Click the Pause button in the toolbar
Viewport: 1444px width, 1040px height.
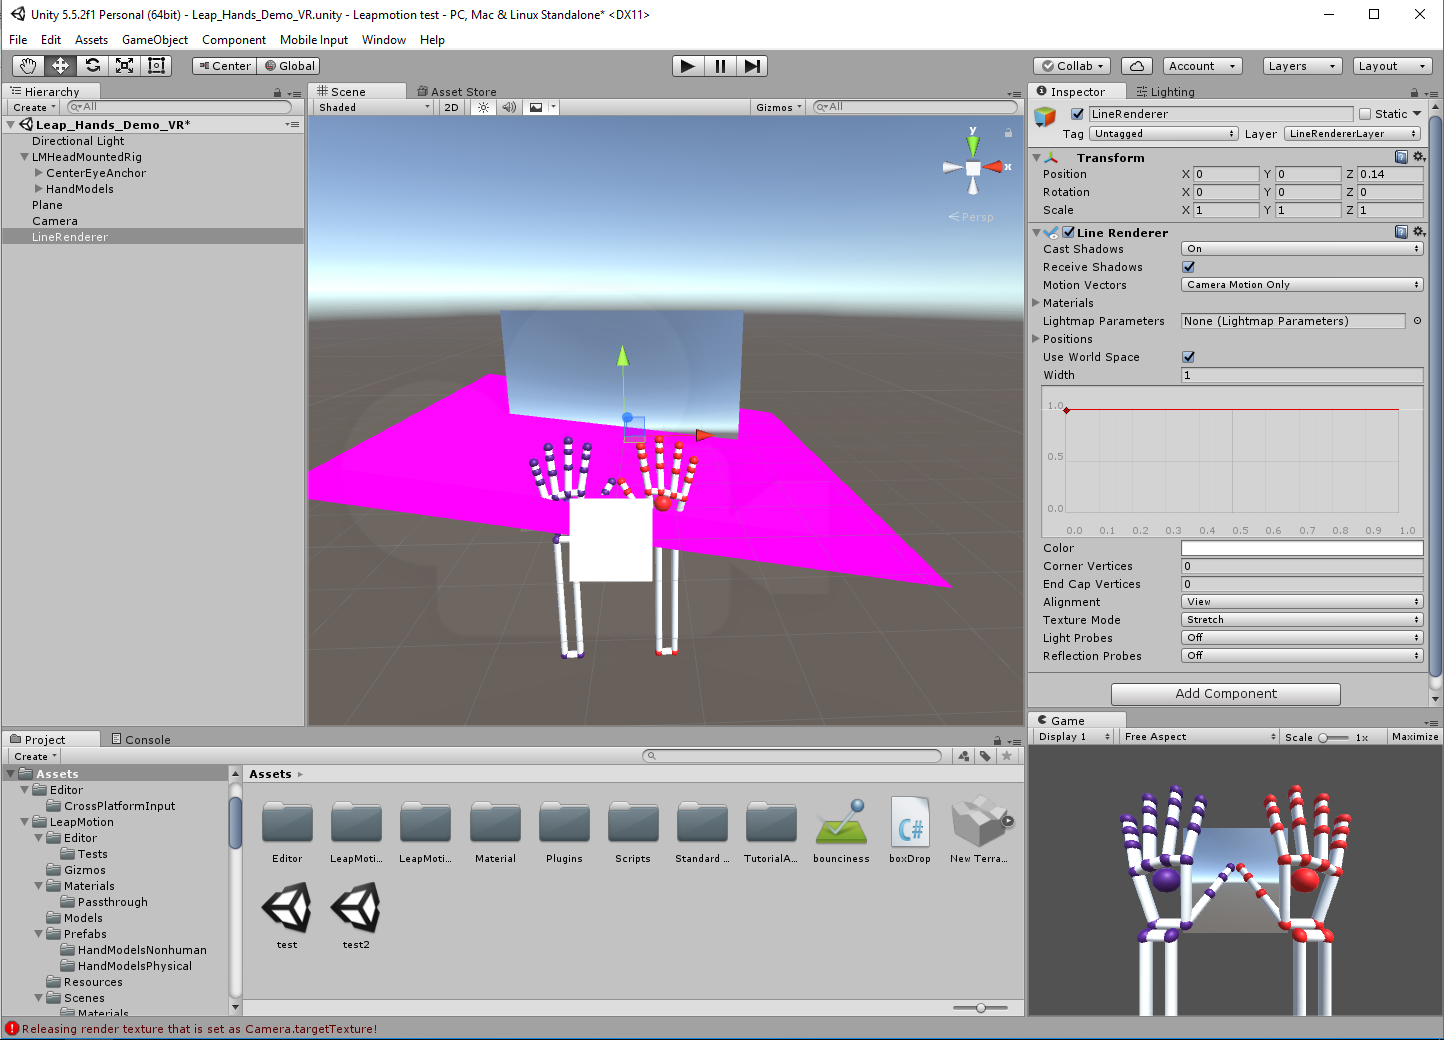(719, 65)
